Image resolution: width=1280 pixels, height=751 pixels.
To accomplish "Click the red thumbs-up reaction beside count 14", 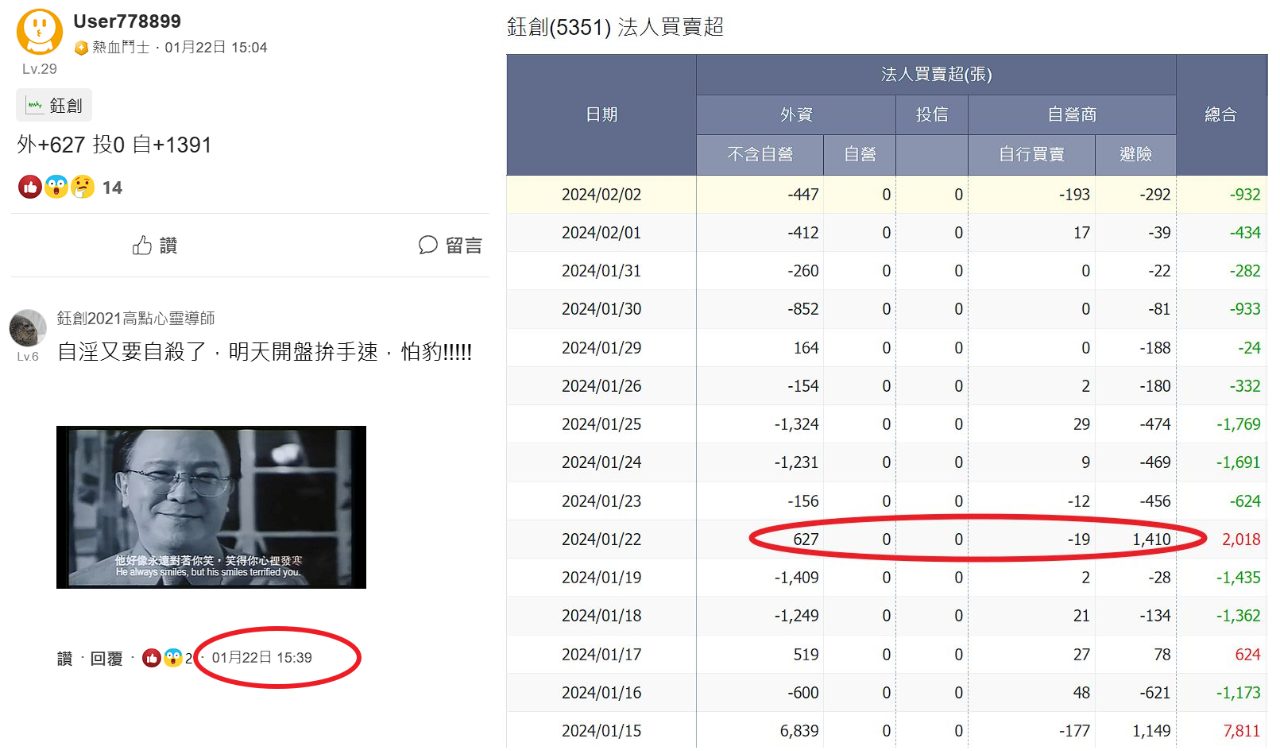I will (30, 187).
